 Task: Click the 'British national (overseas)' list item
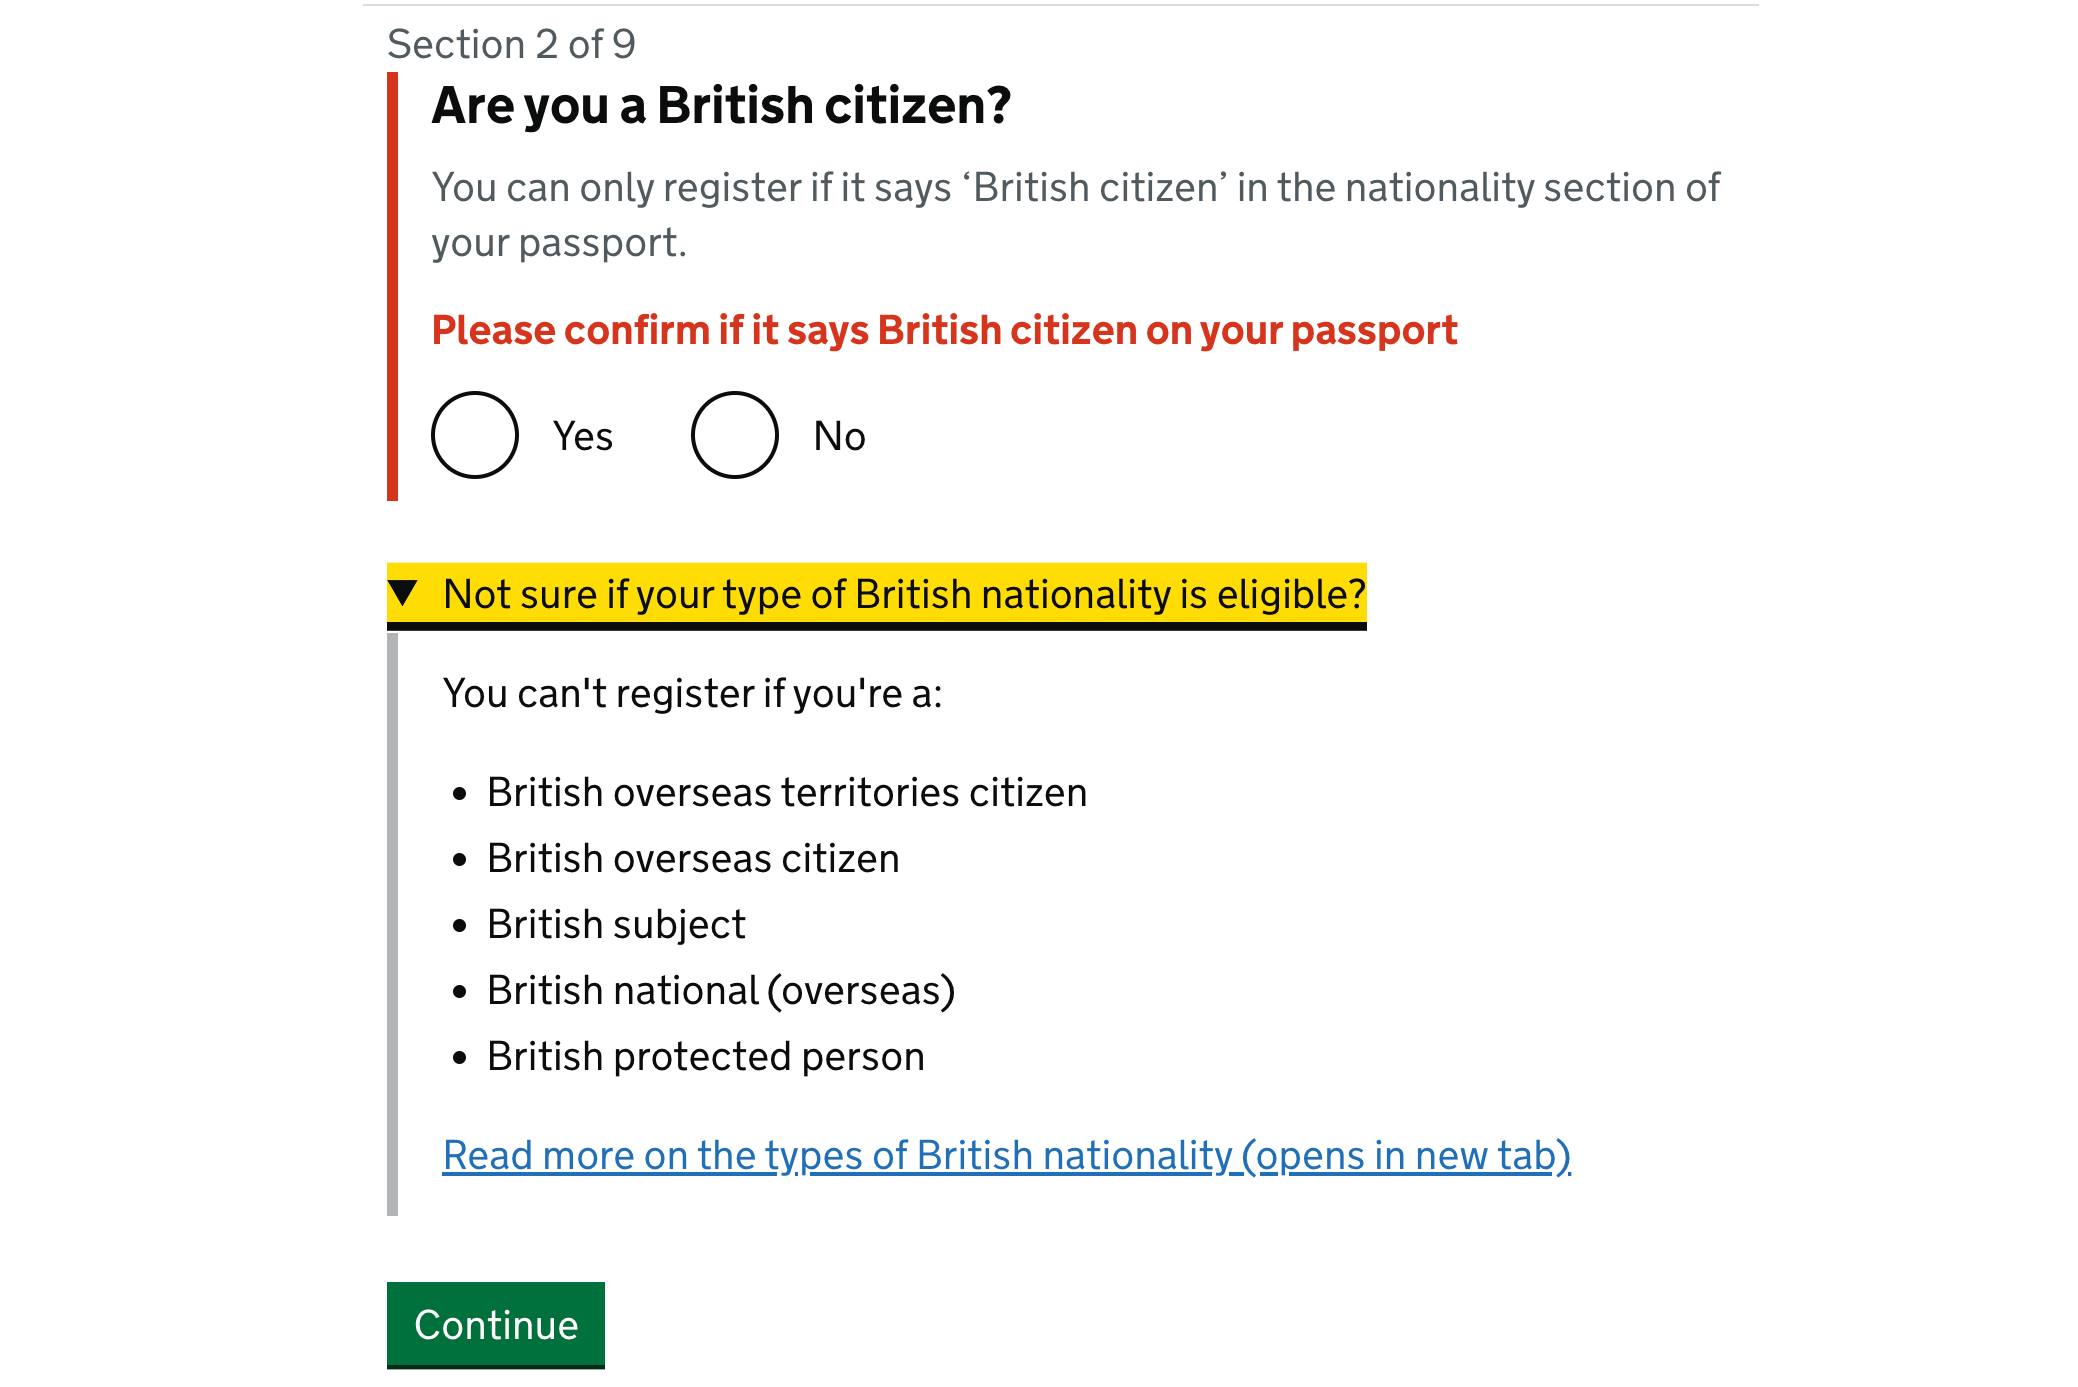pyautogui.click(x=721, y=989)
